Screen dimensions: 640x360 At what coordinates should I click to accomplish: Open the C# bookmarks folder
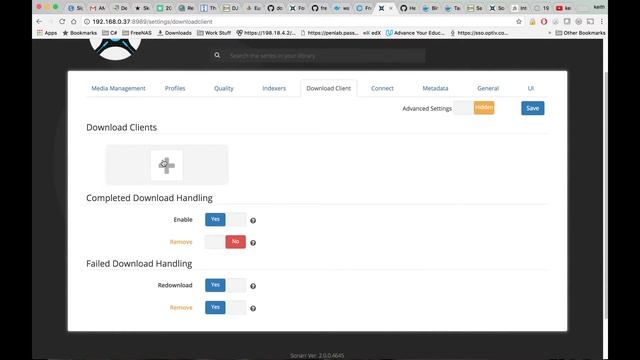[x=109, y=33]
